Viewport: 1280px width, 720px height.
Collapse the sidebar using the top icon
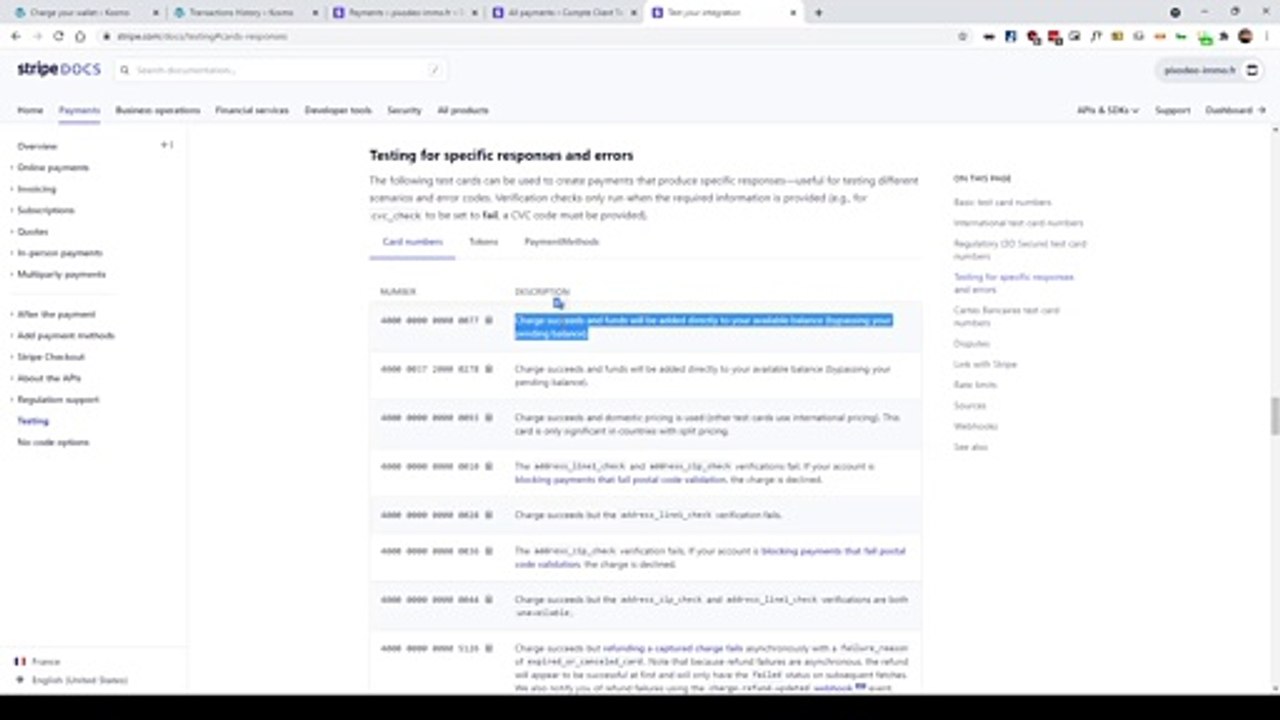coord(167,146)
